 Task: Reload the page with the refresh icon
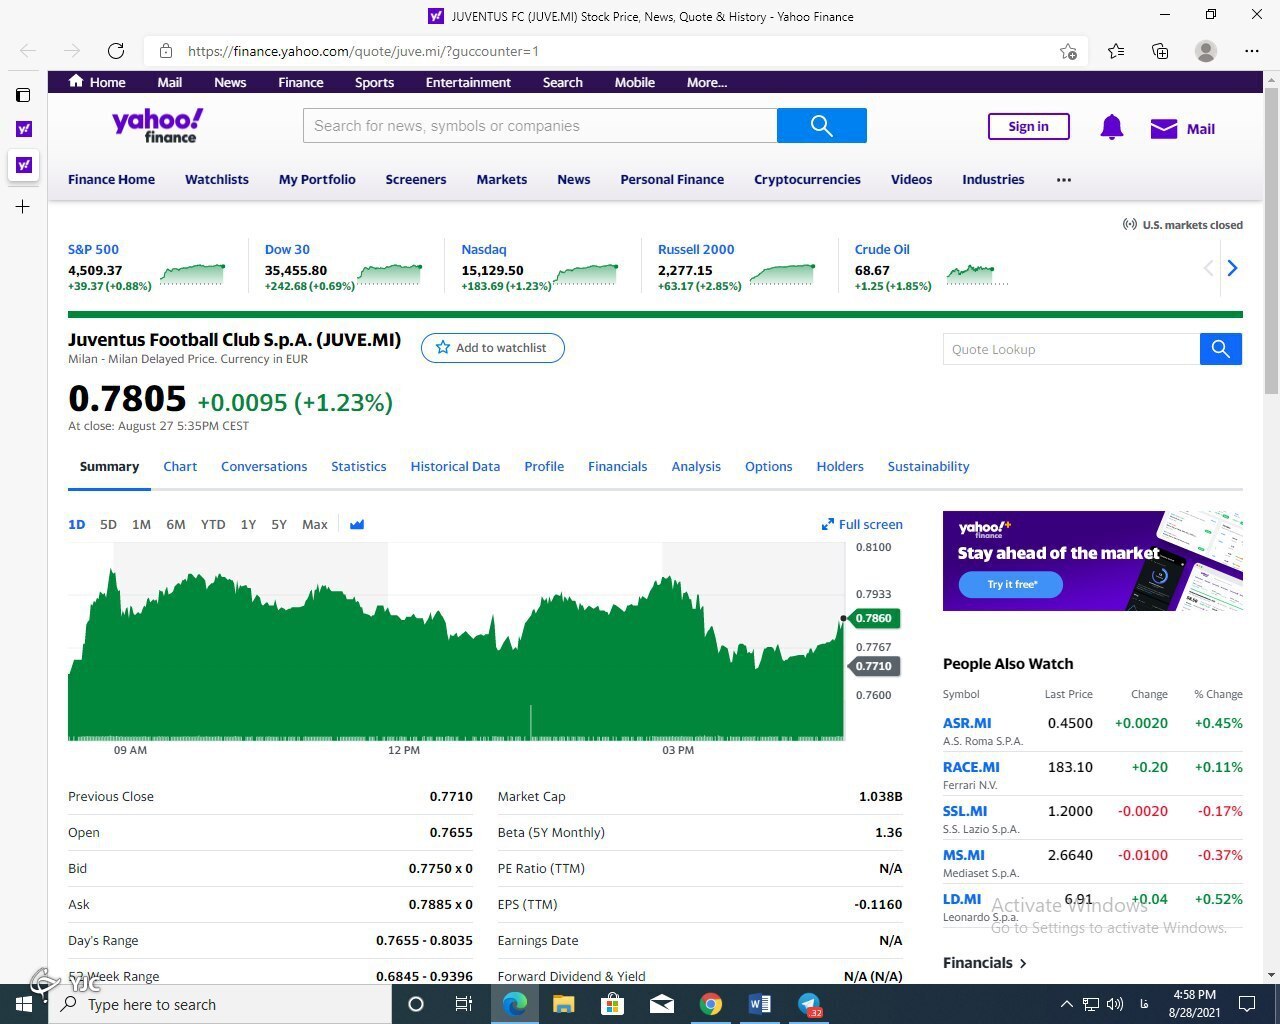coord(116,51)
